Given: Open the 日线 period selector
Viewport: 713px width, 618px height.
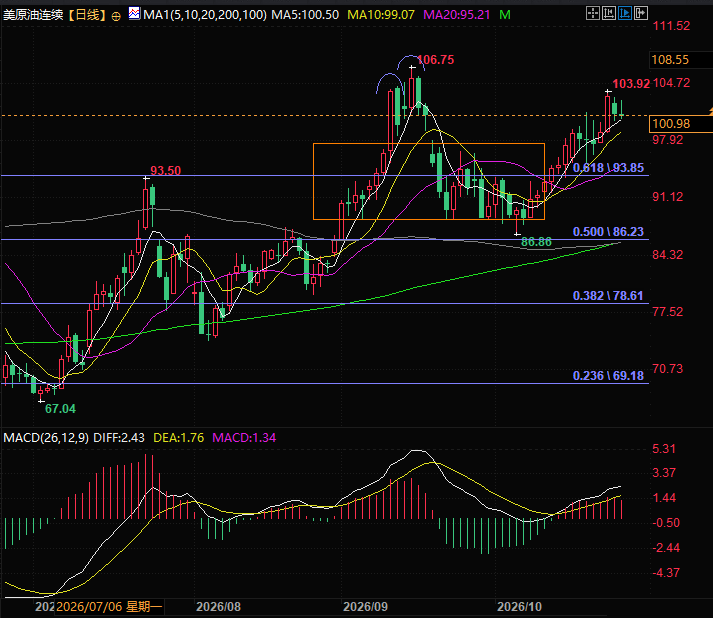Looking at the screenshot, I should pyautogui.click(x=87, y=15).
